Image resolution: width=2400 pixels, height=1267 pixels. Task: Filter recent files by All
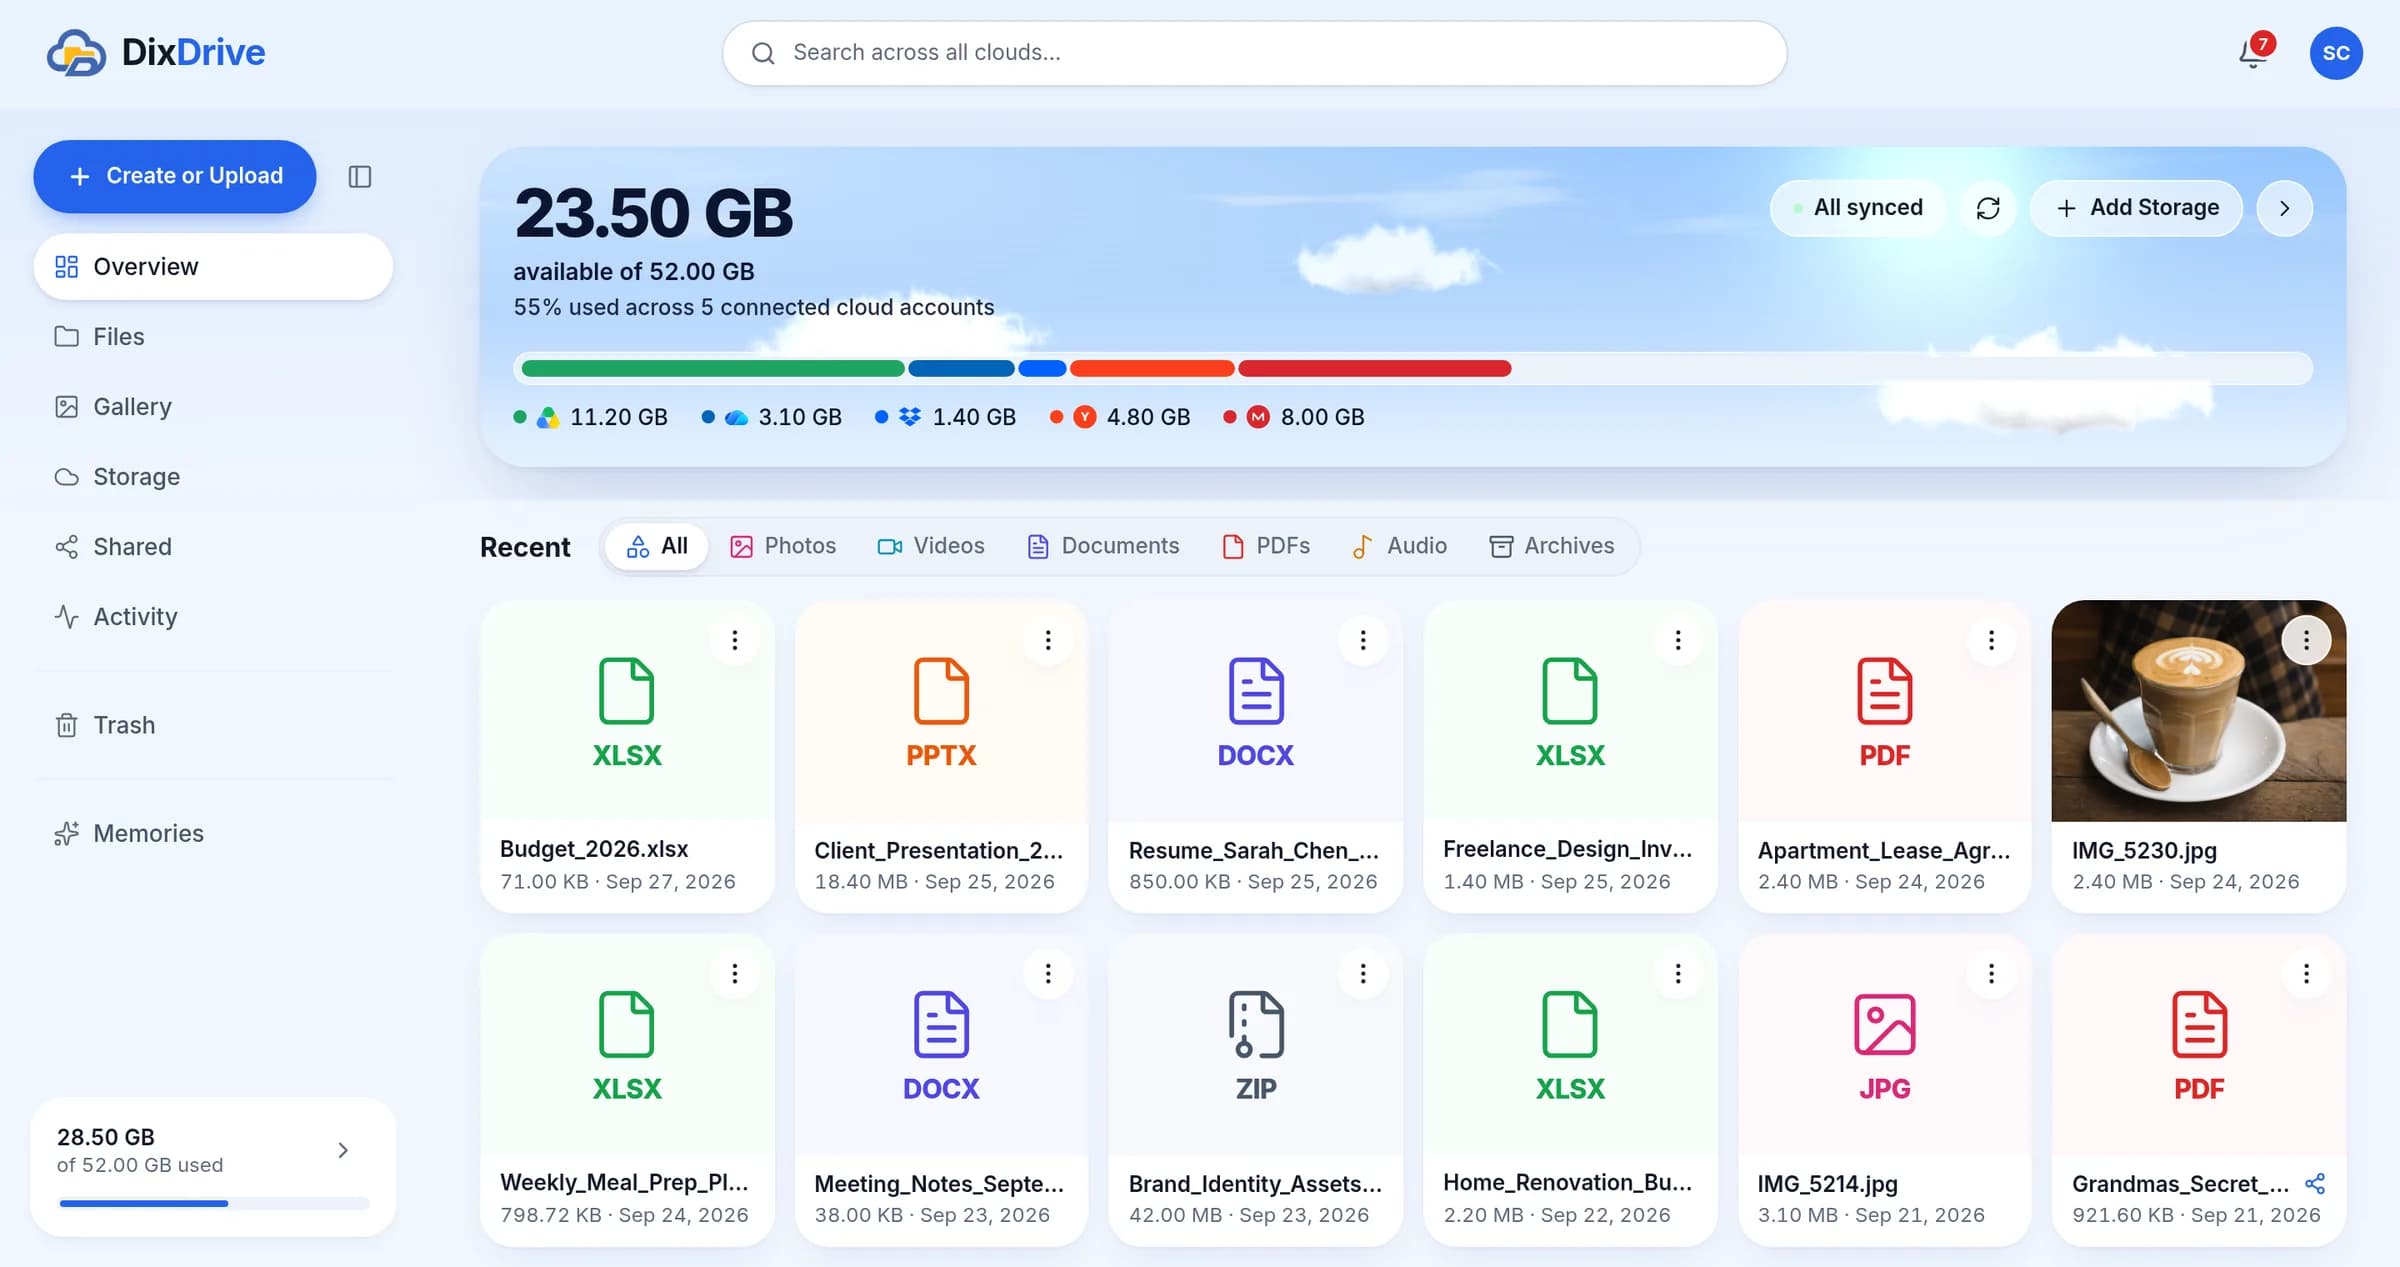657,546
